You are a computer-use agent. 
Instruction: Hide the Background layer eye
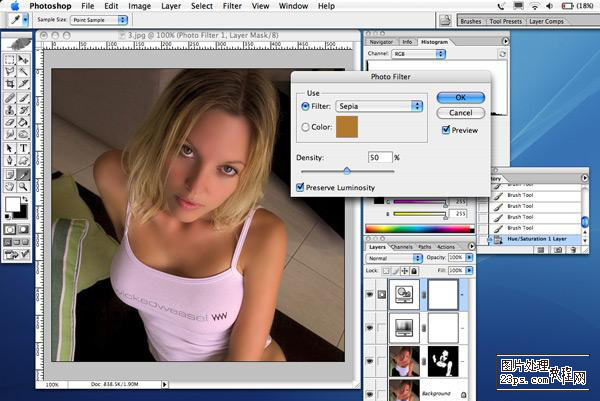click(370, 394)
